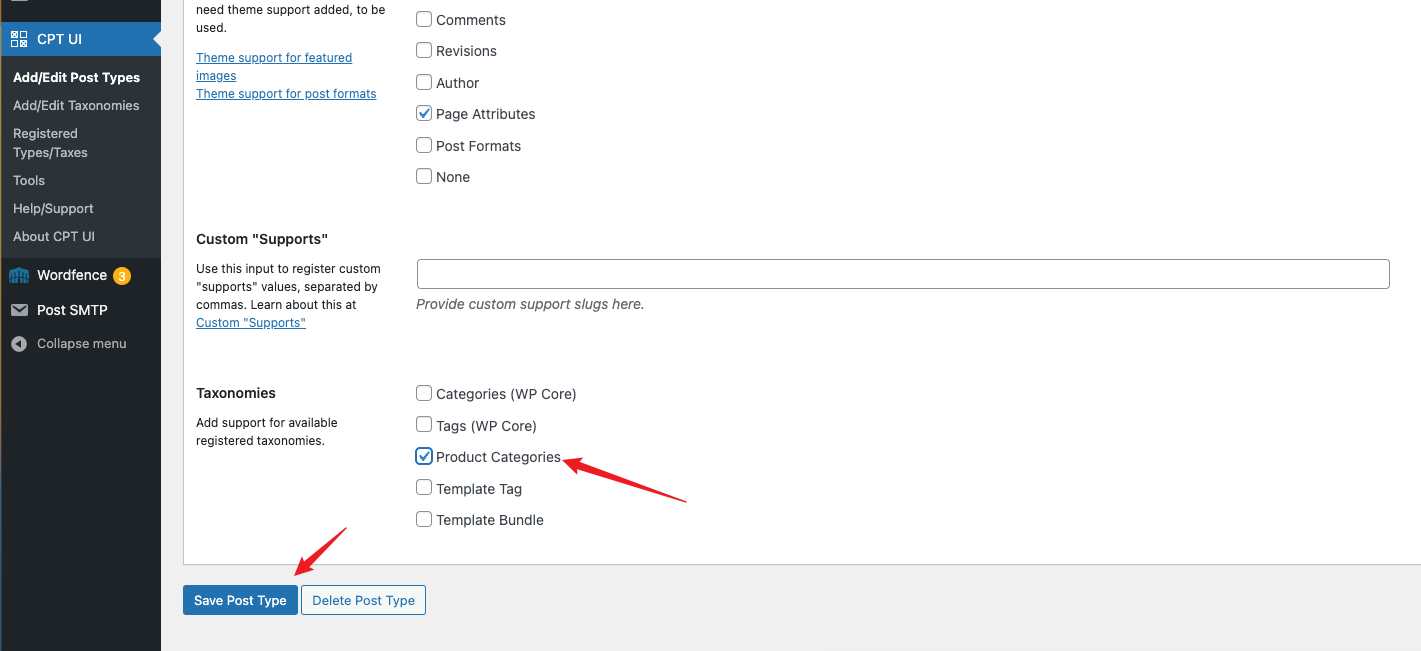
Task: Tick the Categories (WP Core) checkbox
Action: tap(424, 394)
